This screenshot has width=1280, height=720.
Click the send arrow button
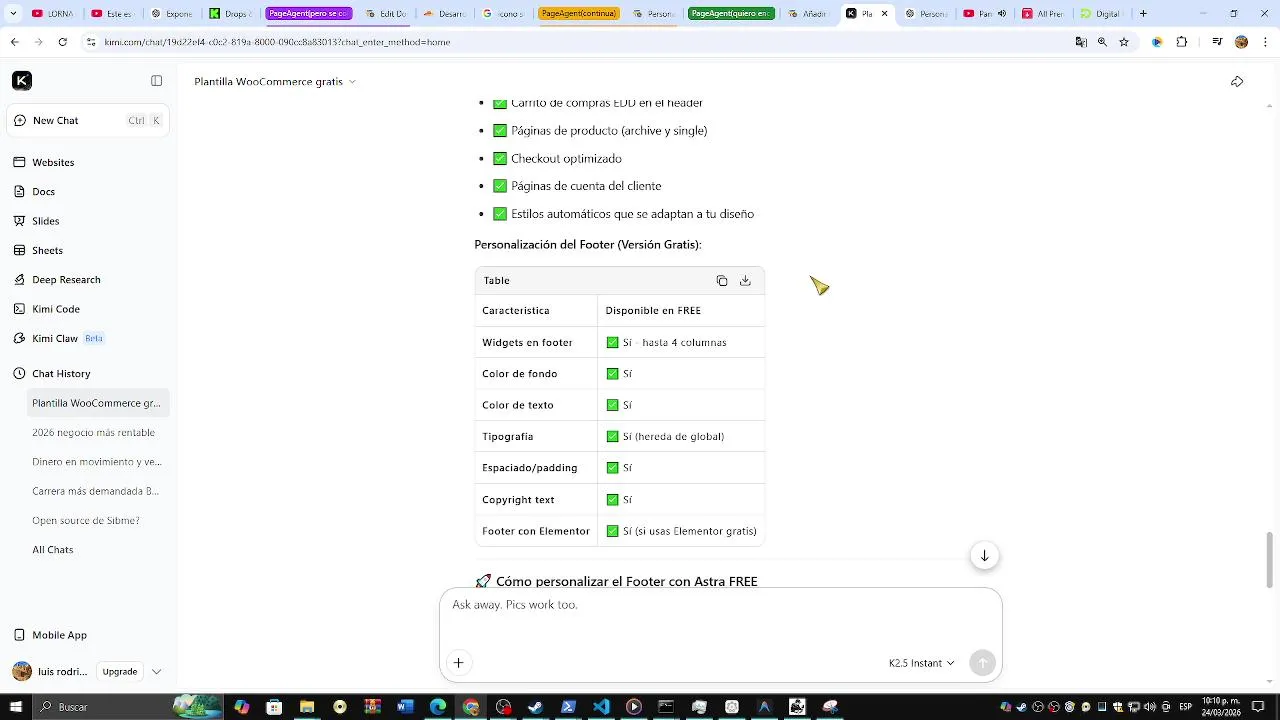pos(982,663)
